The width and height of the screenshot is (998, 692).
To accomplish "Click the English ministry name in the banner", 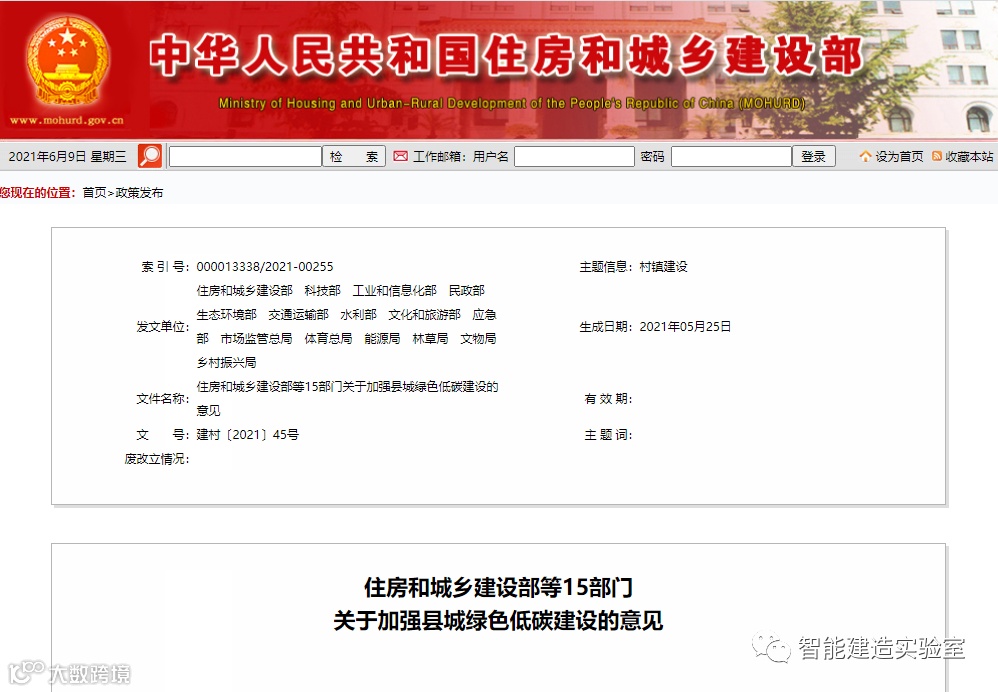I will point(512,103).
